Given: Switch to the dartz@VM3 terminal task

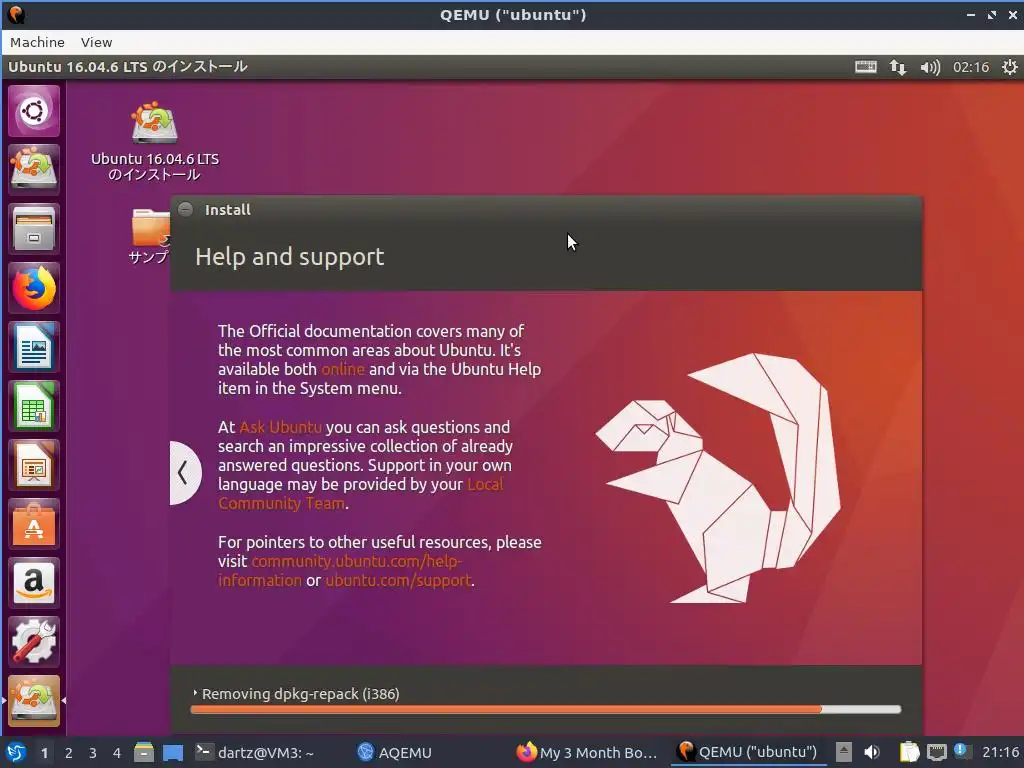Looking at the screenshot, I should (255, 752).
